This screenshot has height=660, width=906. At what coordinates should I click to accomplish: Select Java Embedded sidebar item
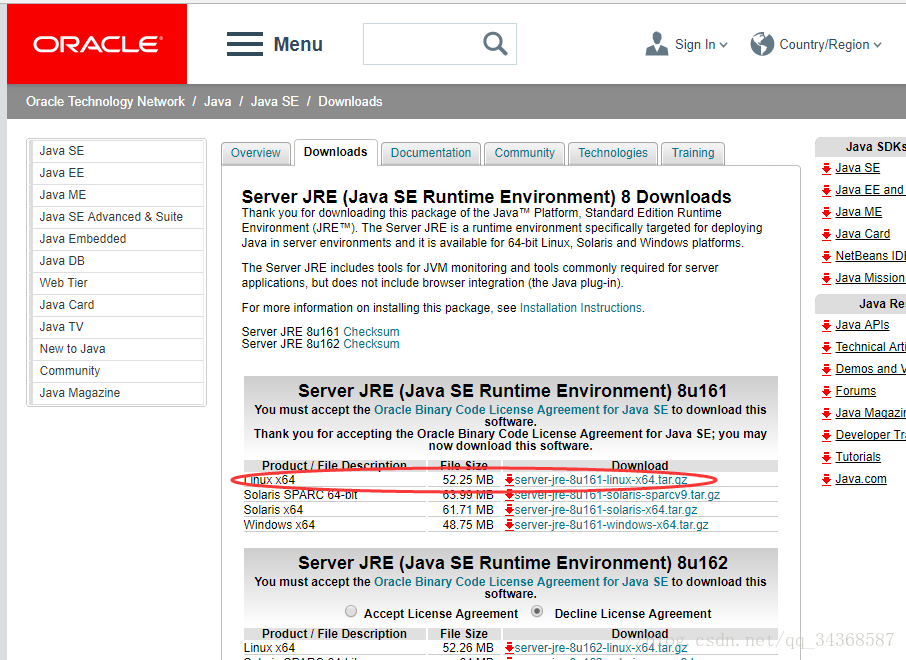[x=117, y=239]
